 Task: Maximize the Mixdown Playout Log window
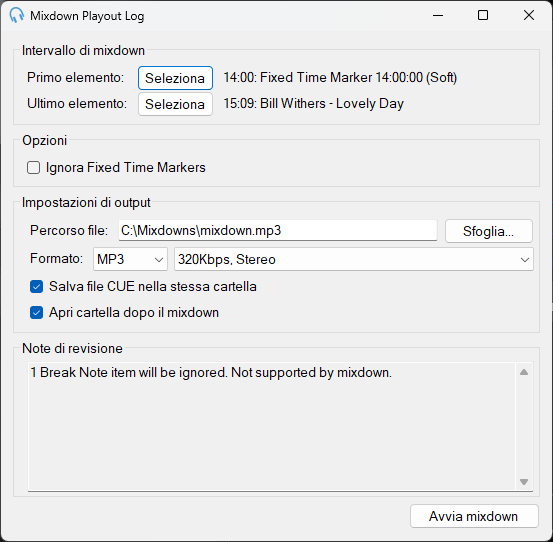[x=483, y=16]
